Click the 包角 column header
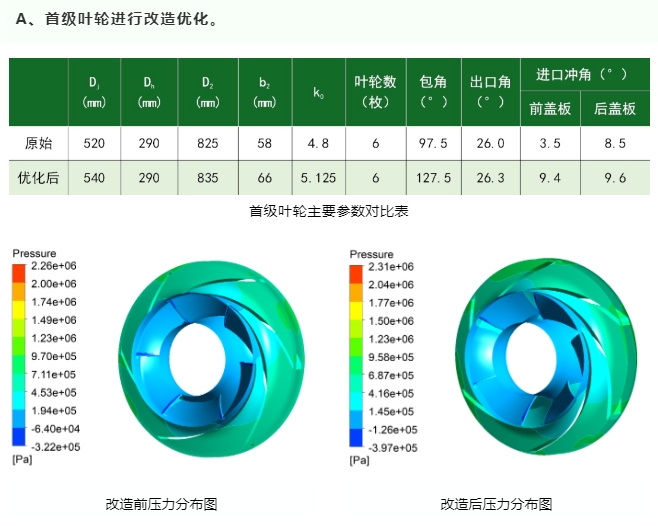The height and width of the screenshot is (526, 658). [x=432, y=92]
